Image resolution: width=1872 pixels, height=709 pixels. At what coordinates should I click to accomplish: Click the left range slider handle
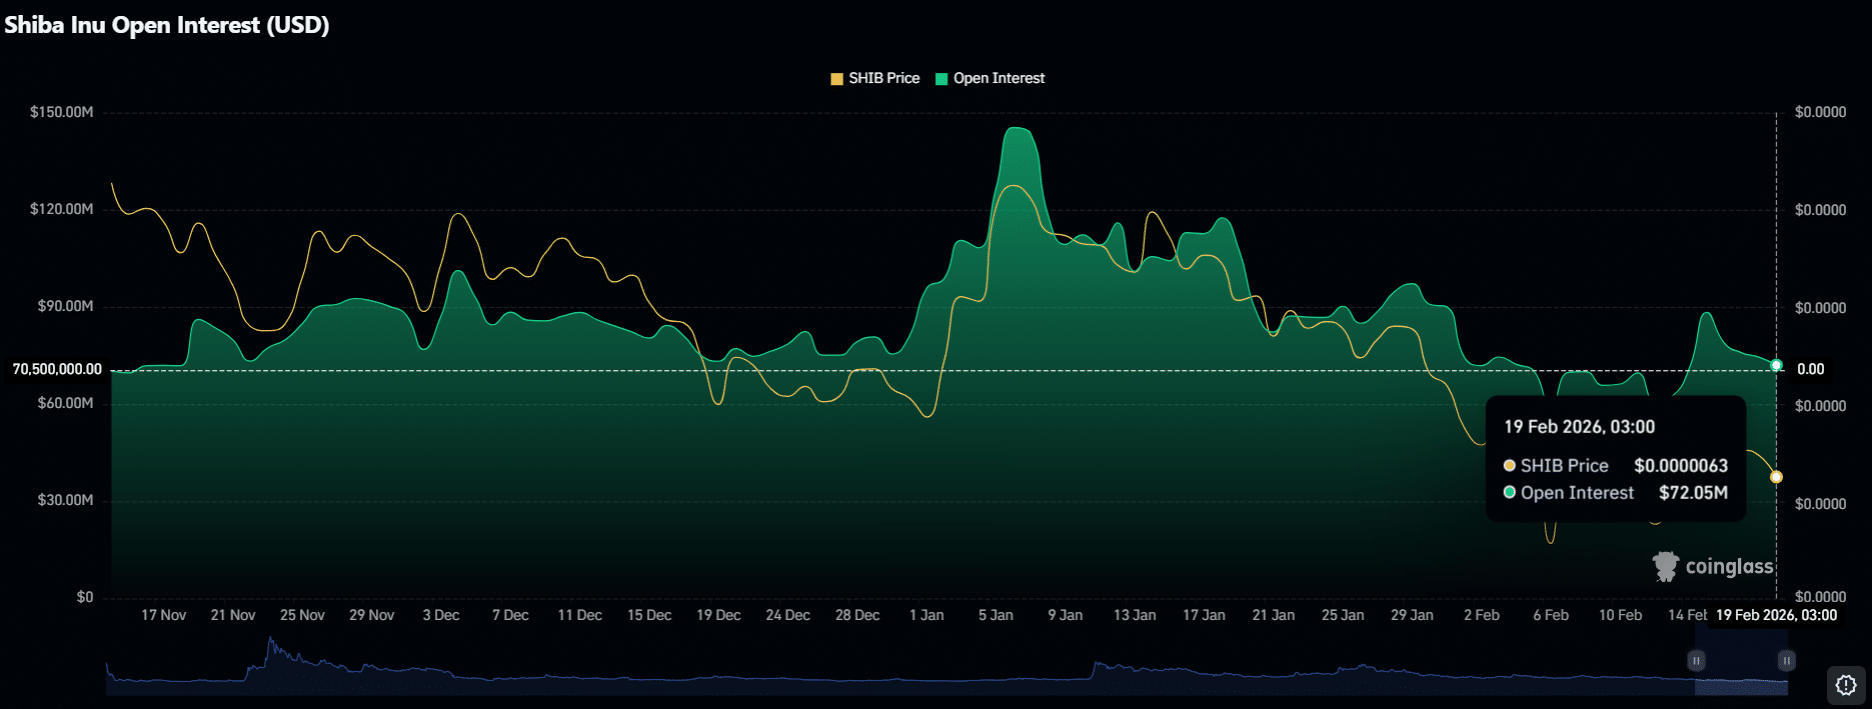1696,661
